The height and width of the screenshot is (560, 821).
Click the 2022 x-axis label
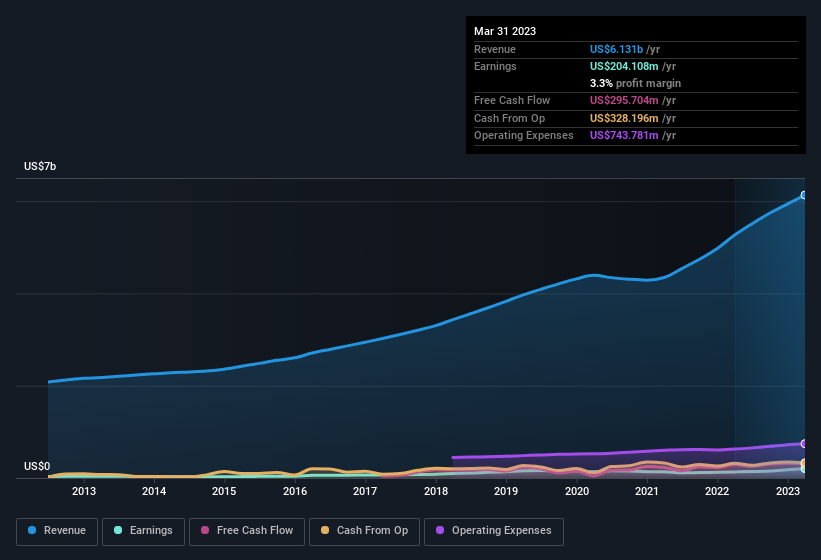pyautogui.click(x=717, y=491)
